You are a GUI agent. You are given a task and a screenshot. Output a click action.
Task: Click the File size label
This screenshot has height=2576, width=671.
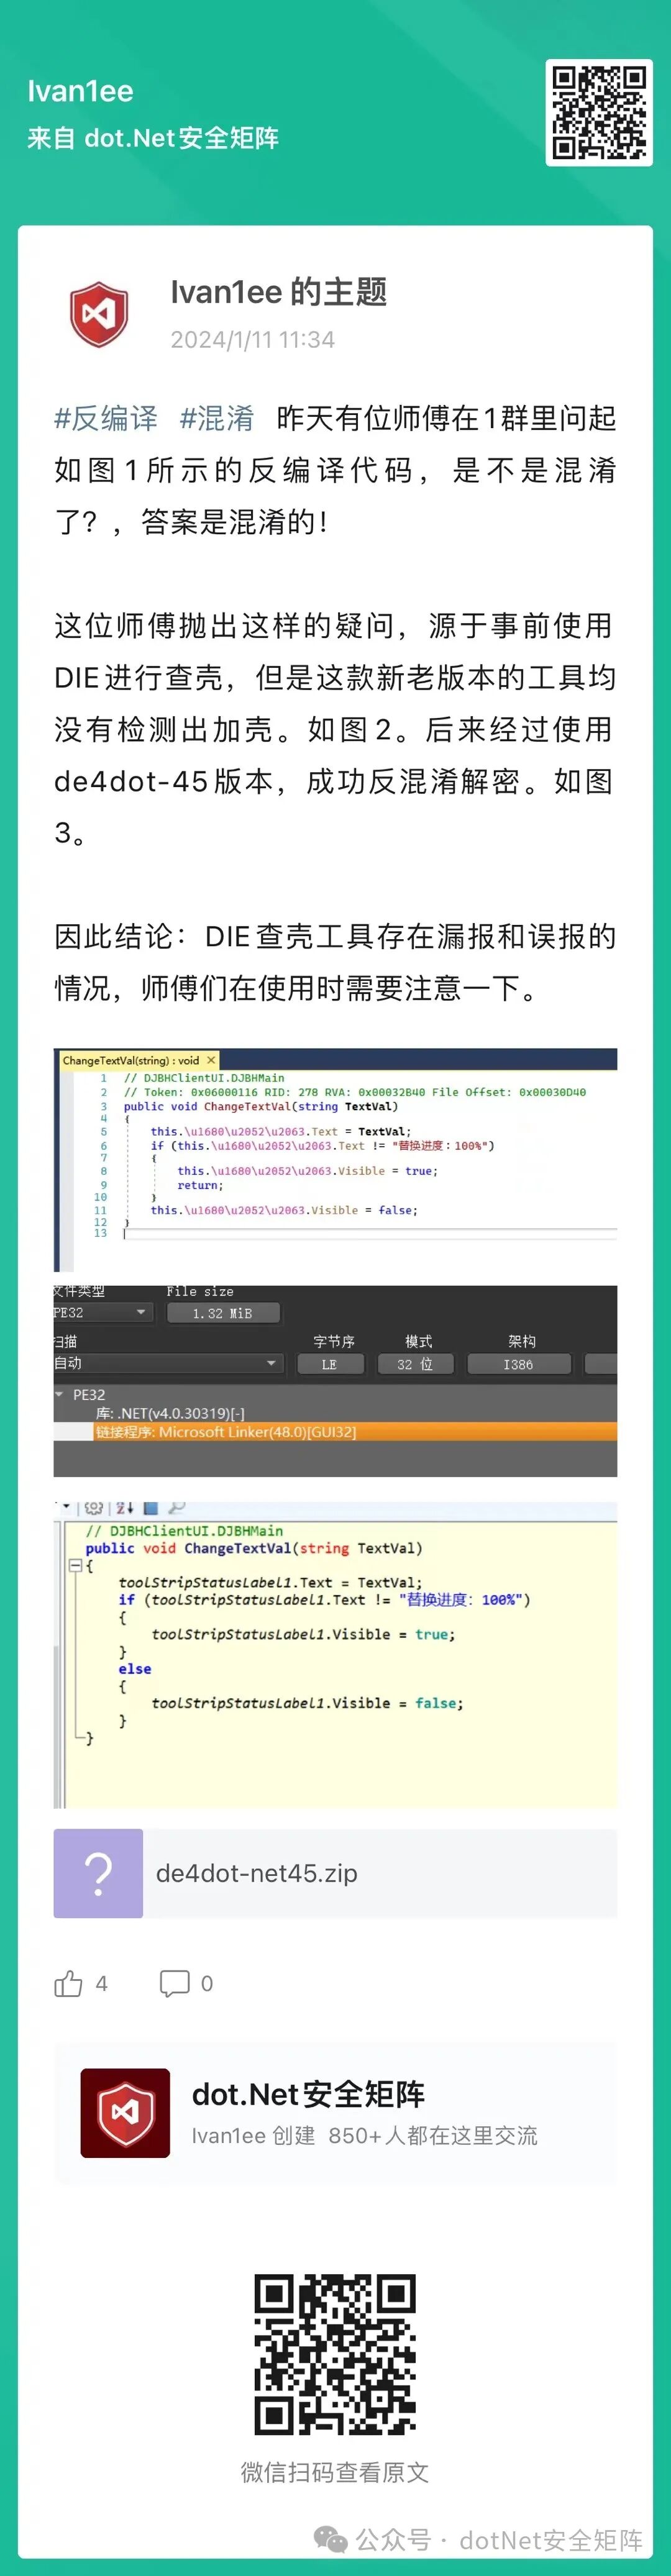200,1292
